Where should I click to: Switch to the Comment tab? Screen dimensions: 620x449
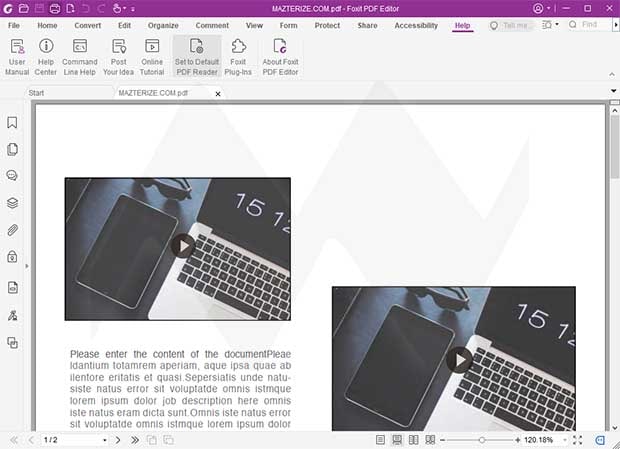(212, 25)
